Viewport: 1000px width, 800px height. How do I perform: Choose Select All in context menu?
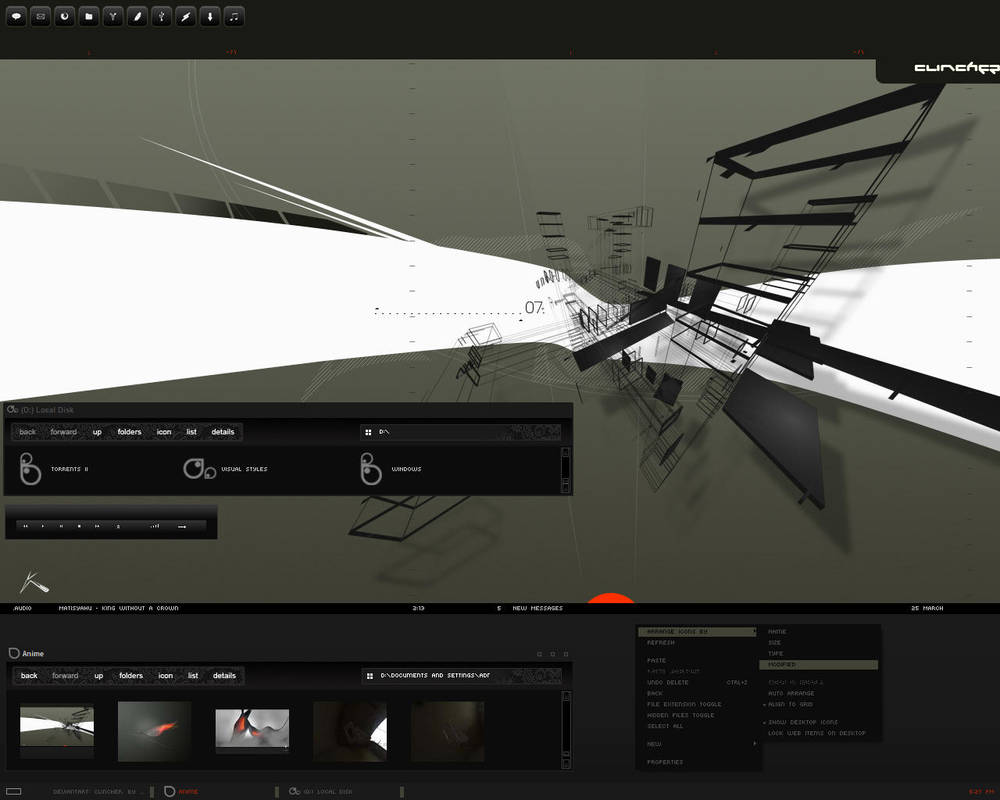665,727
